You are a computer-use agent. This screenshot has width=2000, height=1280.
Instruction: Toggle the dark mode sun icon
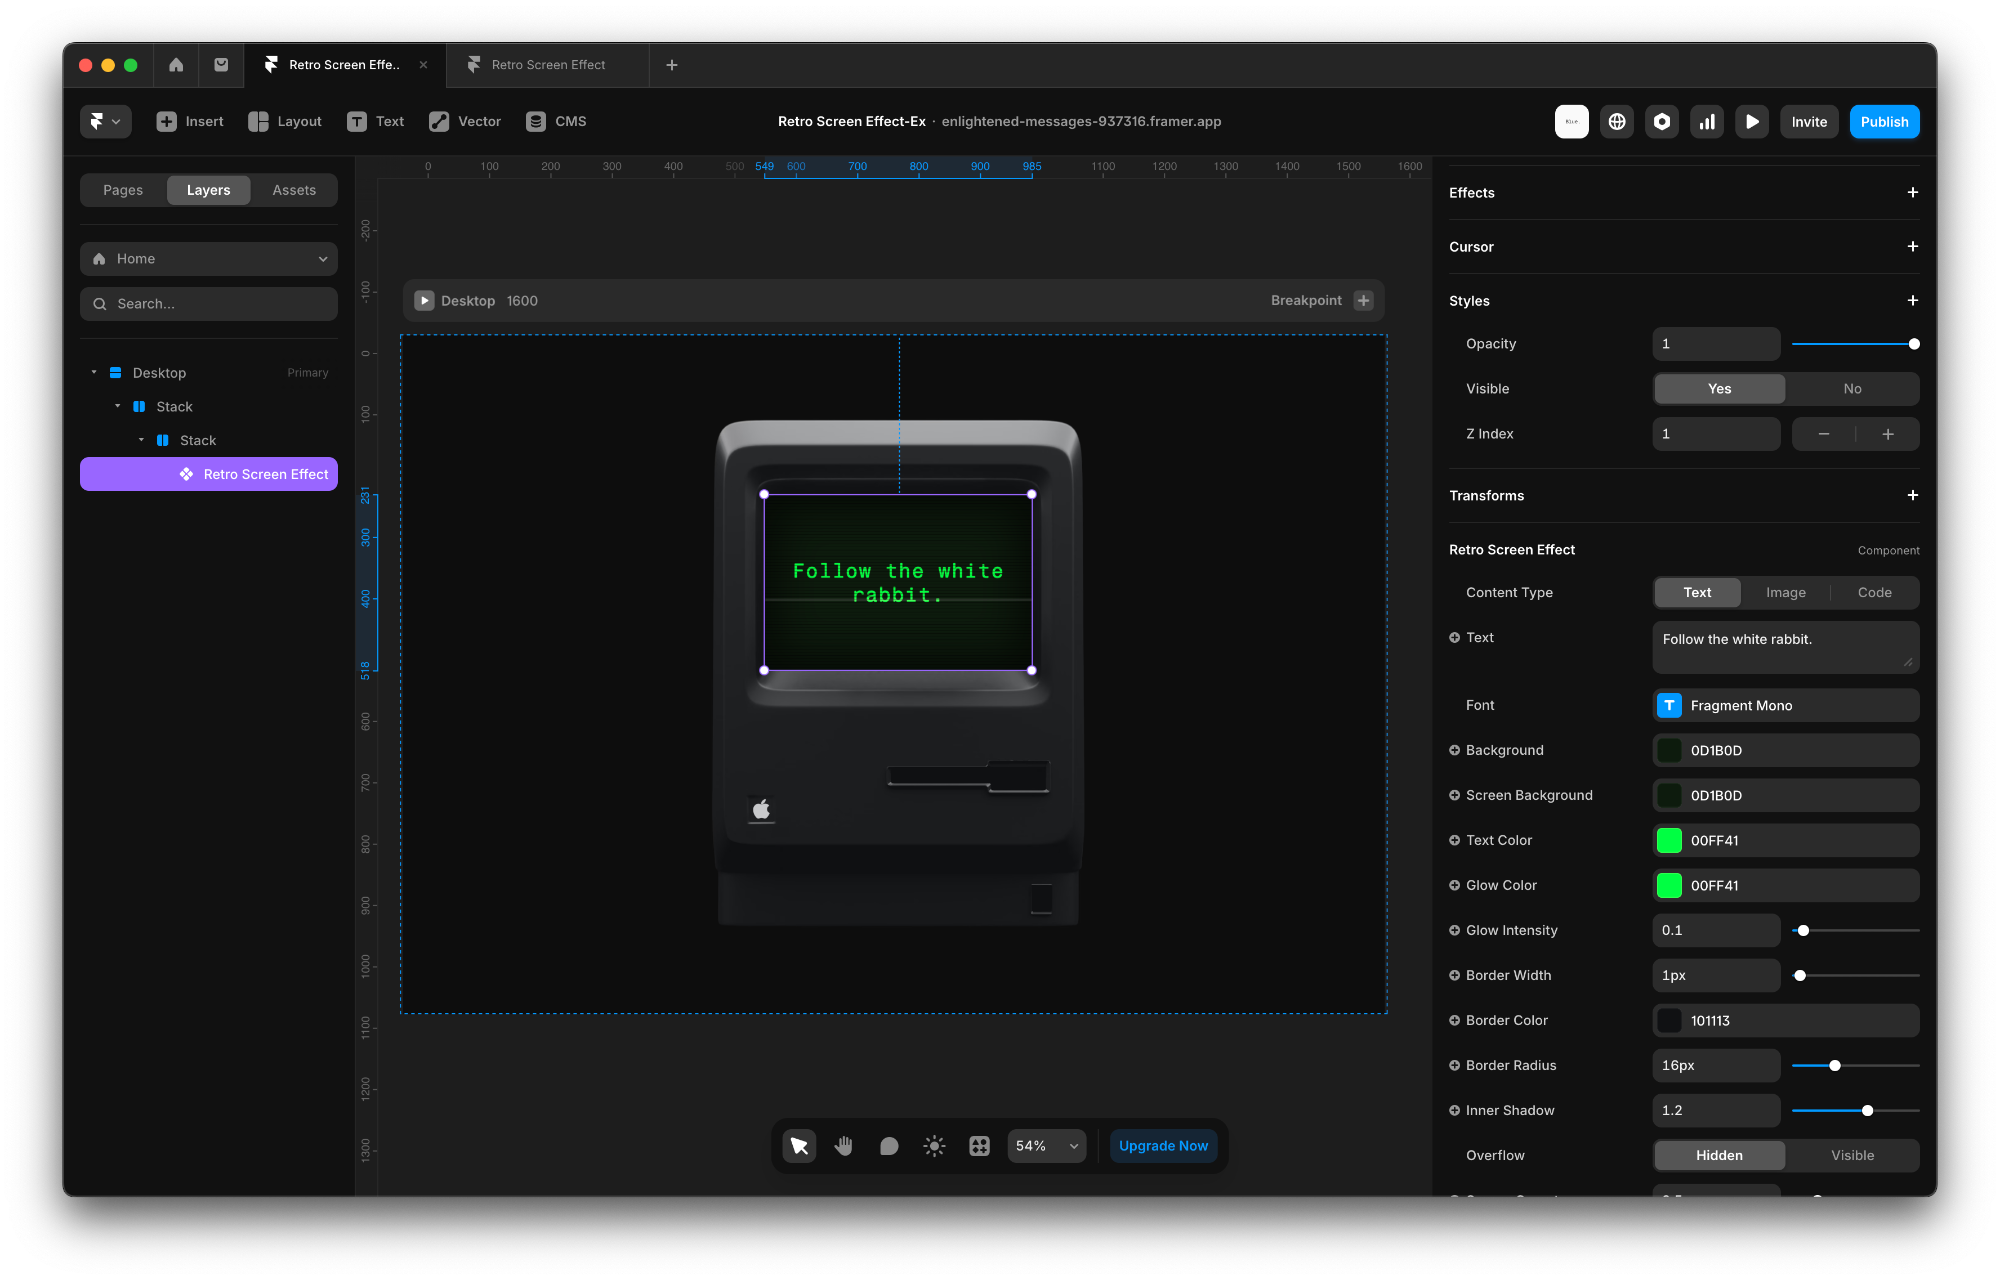click(x=934, y=1146)
